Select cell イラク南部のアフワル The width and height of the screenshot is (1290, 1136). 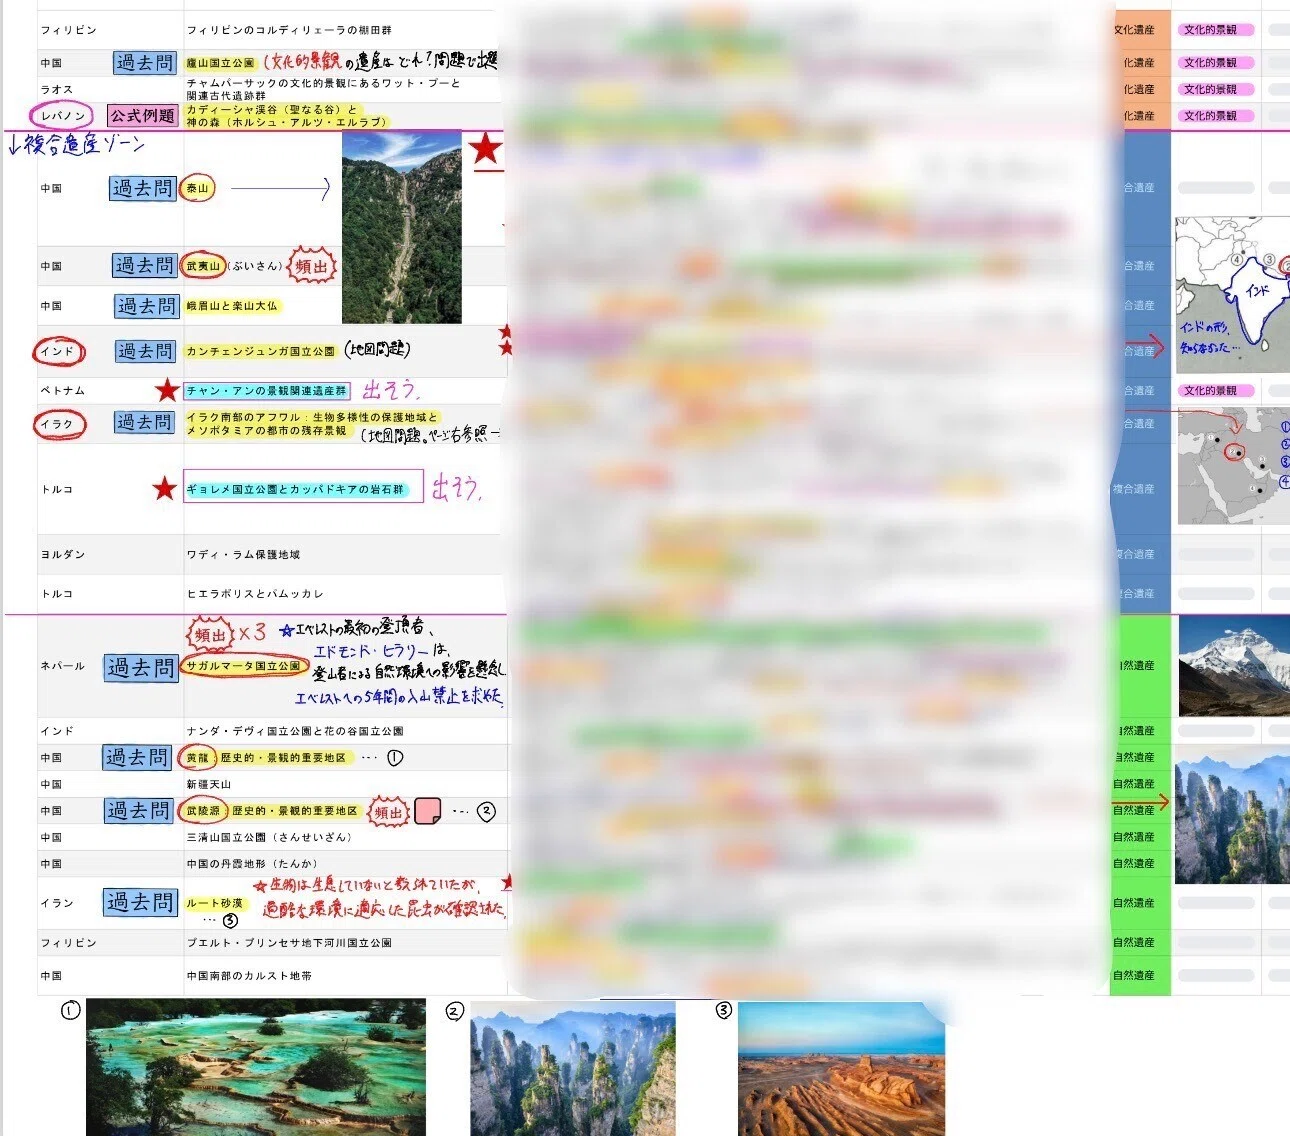312,423
